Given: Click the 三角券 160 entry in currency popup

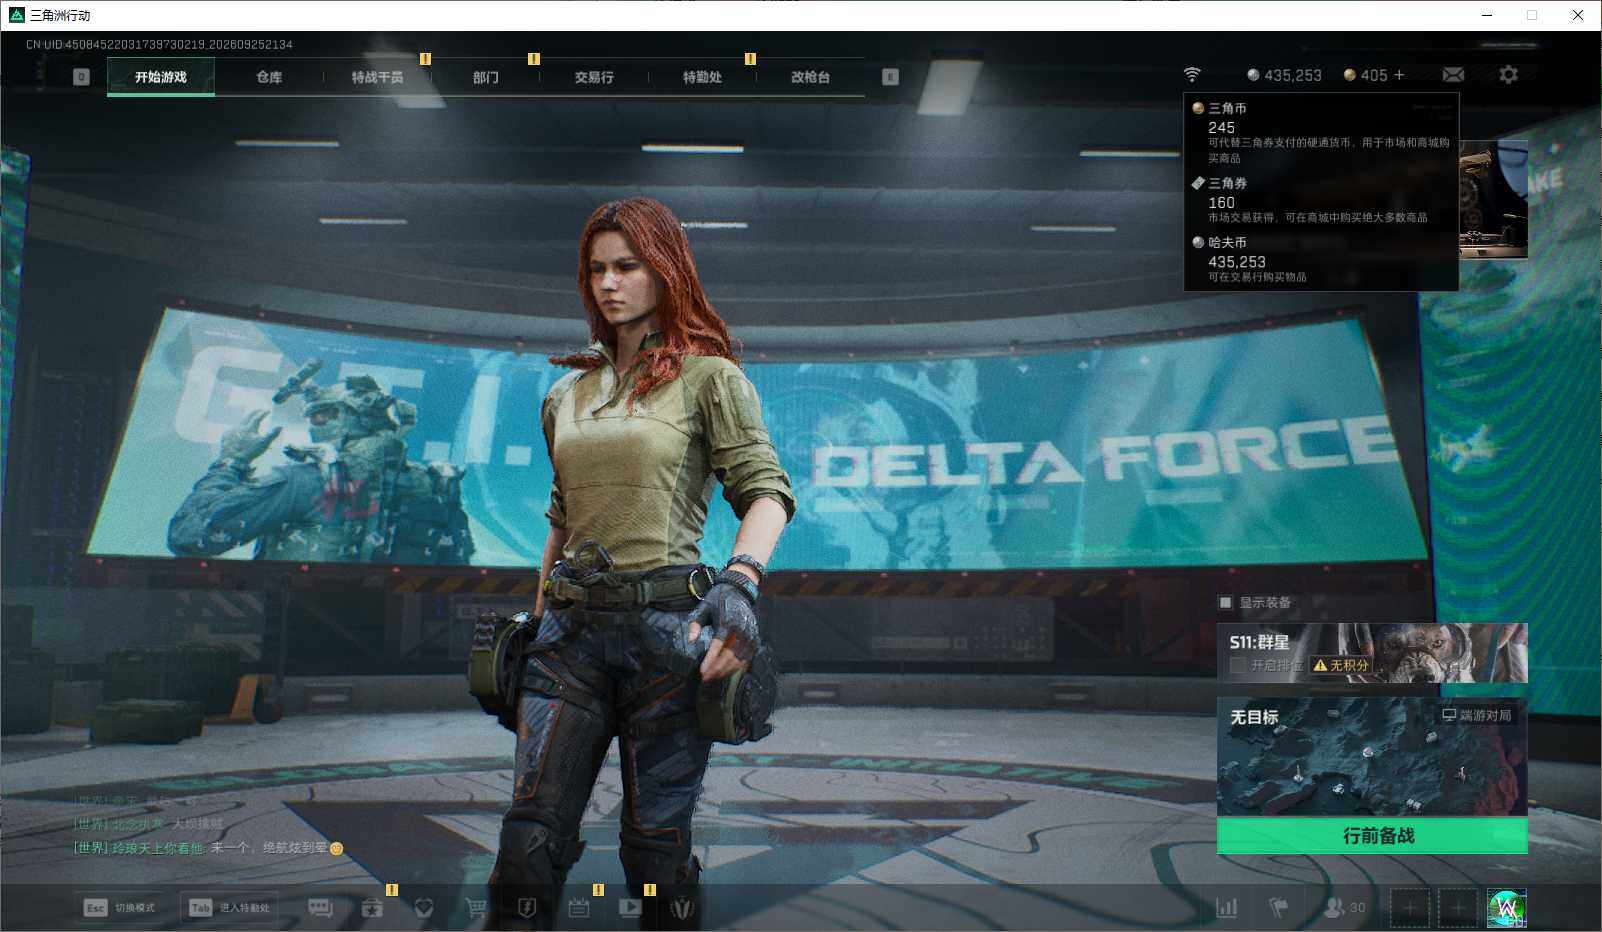Looking at the screenshot, I should (1320, 200).
